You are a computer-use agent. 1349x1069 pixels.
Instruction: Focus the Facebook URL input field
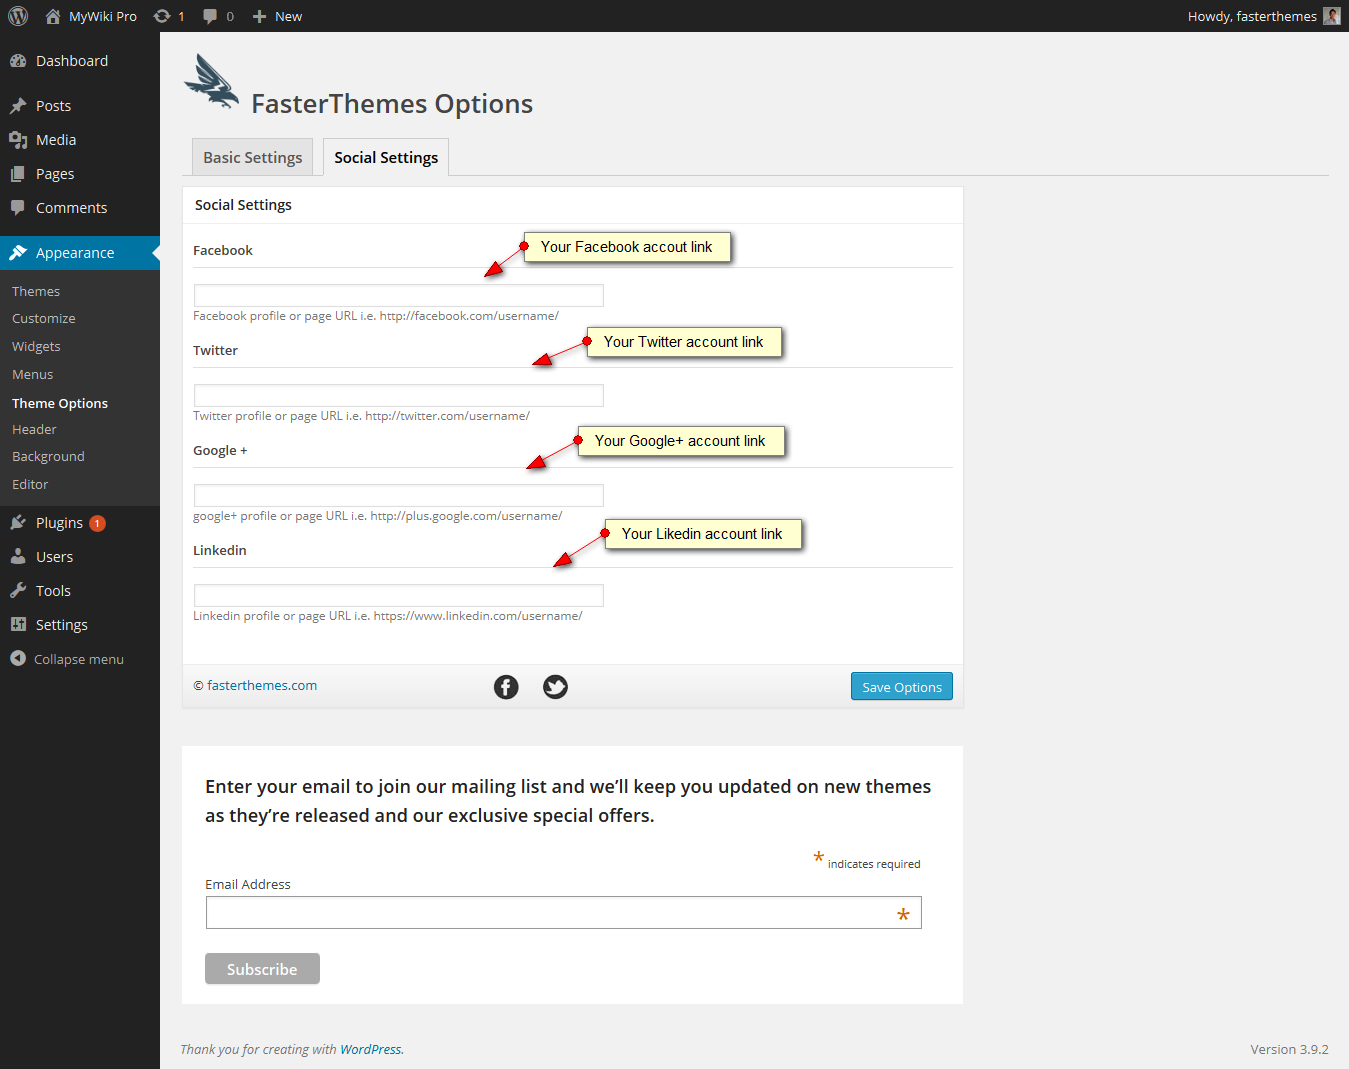(x=398, y=295)
